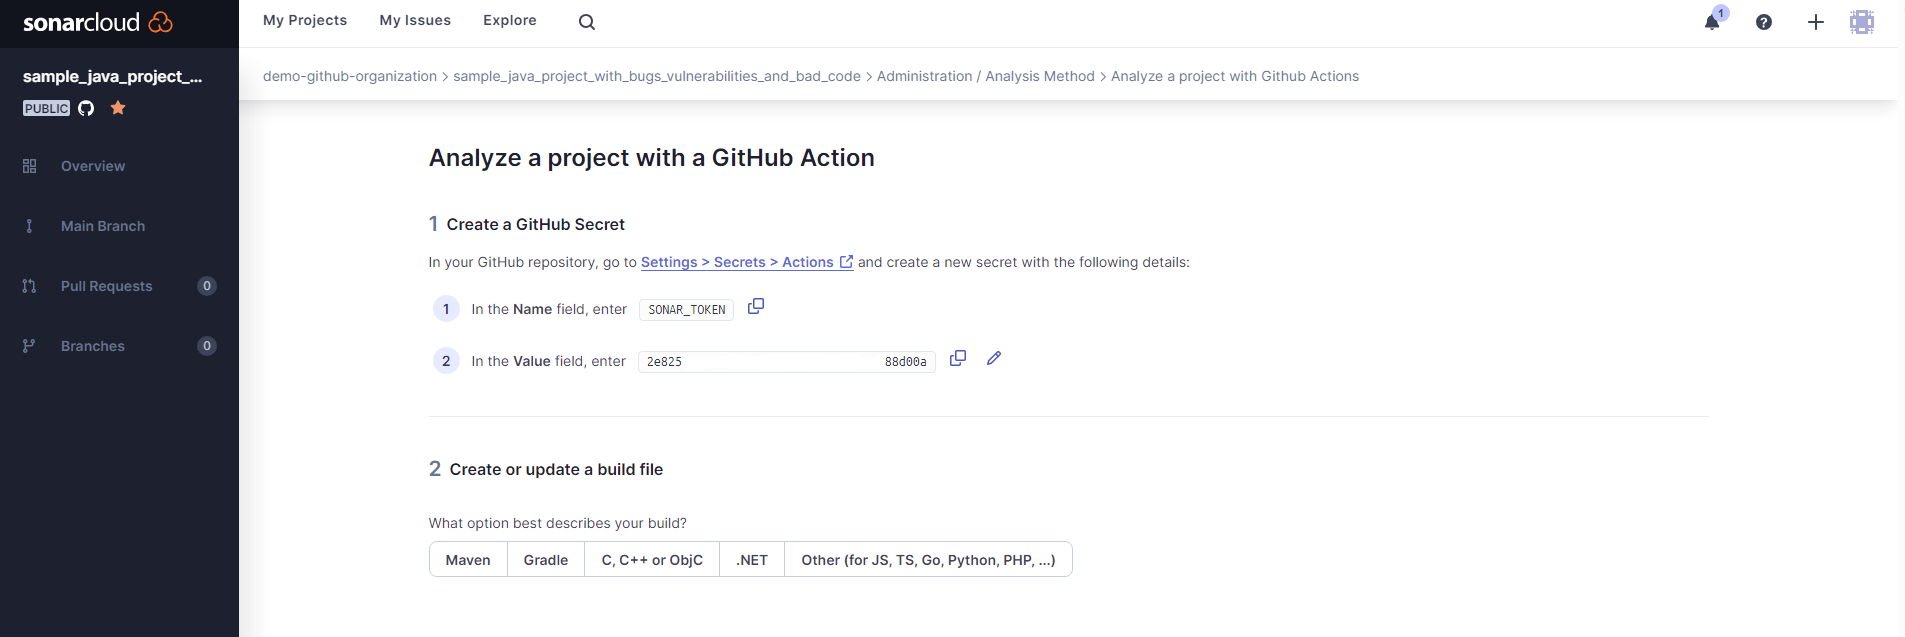This screenshot has height=637, width=1905.
Task: Open My Issues in top navigation
Action: (x=415, y=20)
